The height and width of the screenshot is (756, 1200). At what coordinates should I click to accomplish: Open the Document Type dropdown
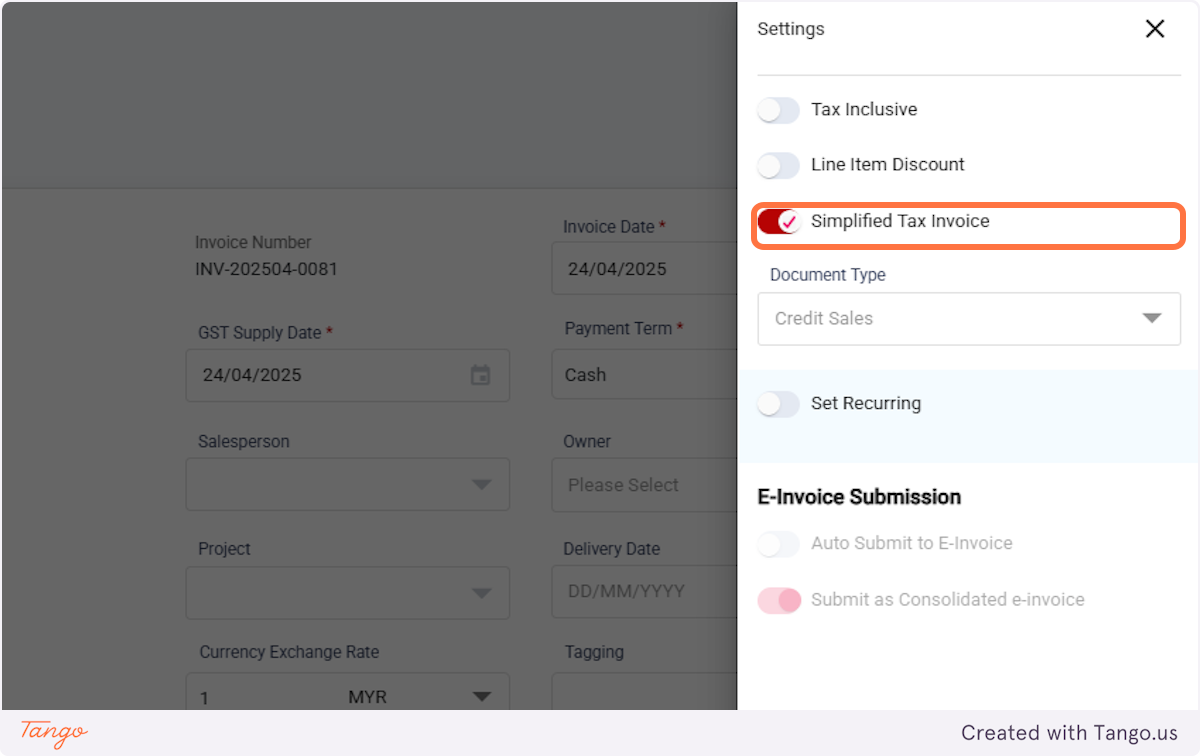tap(969, 319)
